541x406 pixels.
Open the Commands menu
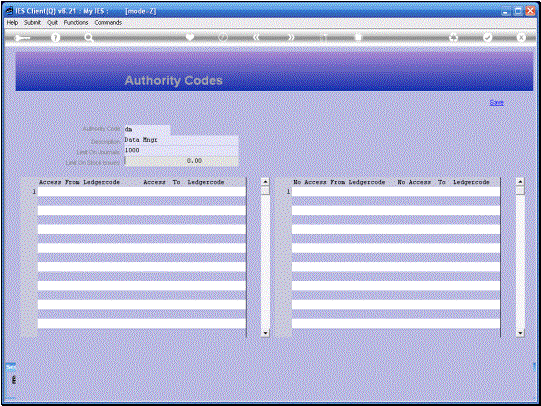pos(108,22)
